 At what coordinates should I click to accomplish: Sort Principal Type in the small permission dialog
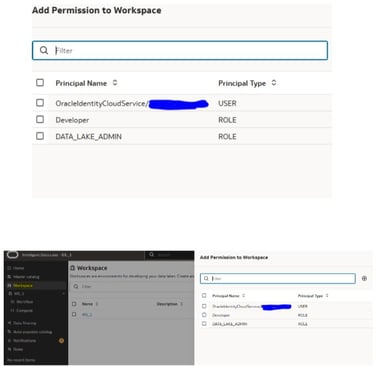(327, 296)
